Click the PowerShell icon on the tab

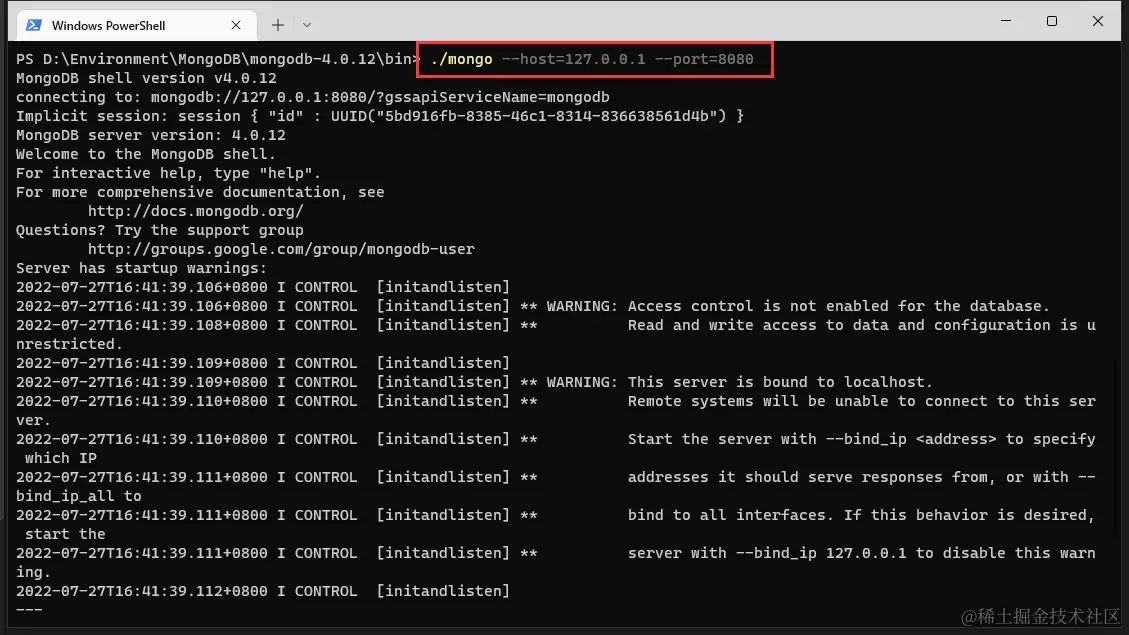[x=33, y=25]
